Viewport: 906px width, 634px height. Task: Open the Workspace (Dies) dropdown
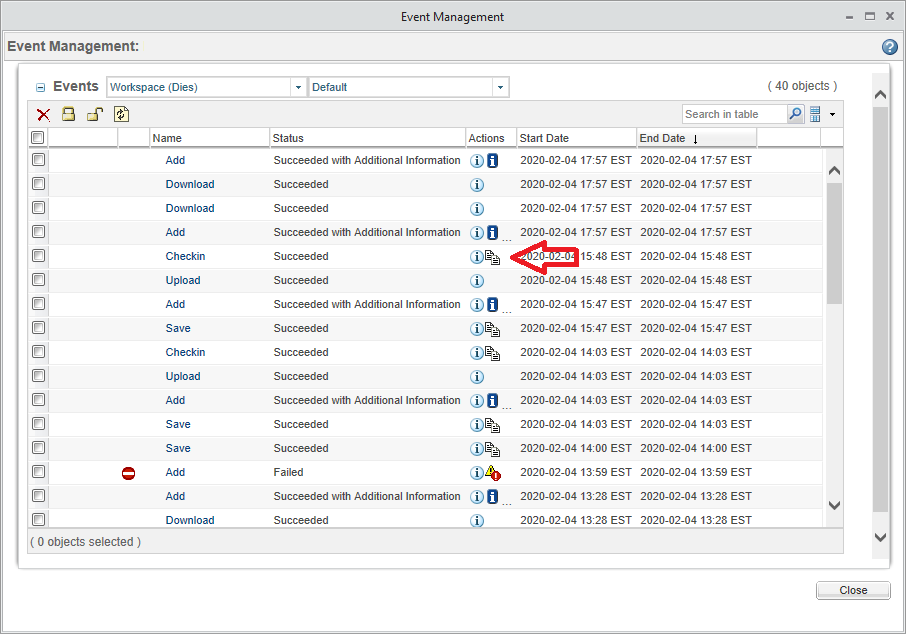[298, 87]
